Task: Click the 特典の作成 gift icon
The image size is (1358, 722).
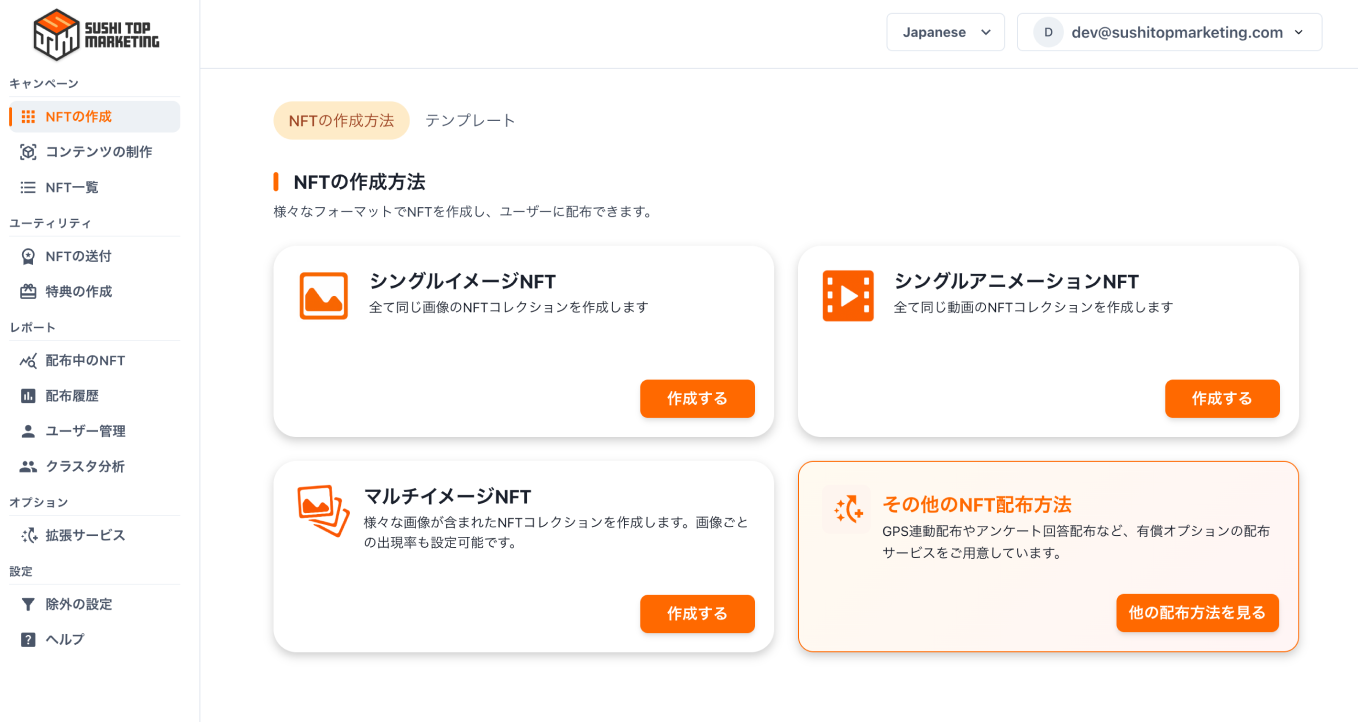Action: [28, 292]
